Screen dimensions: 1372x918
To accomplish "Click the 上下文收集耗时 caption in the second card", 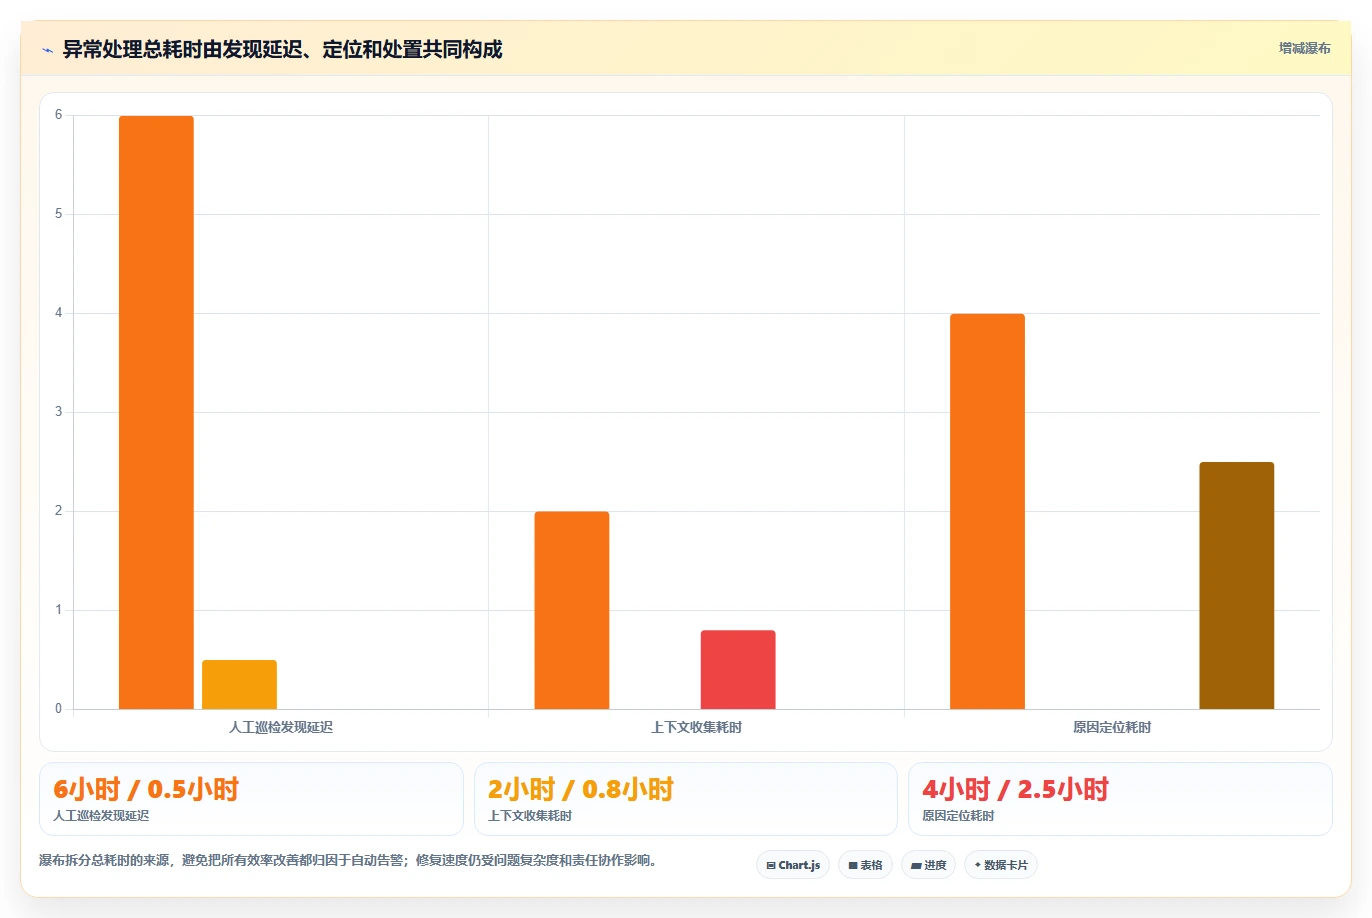I will pos(530,816).
